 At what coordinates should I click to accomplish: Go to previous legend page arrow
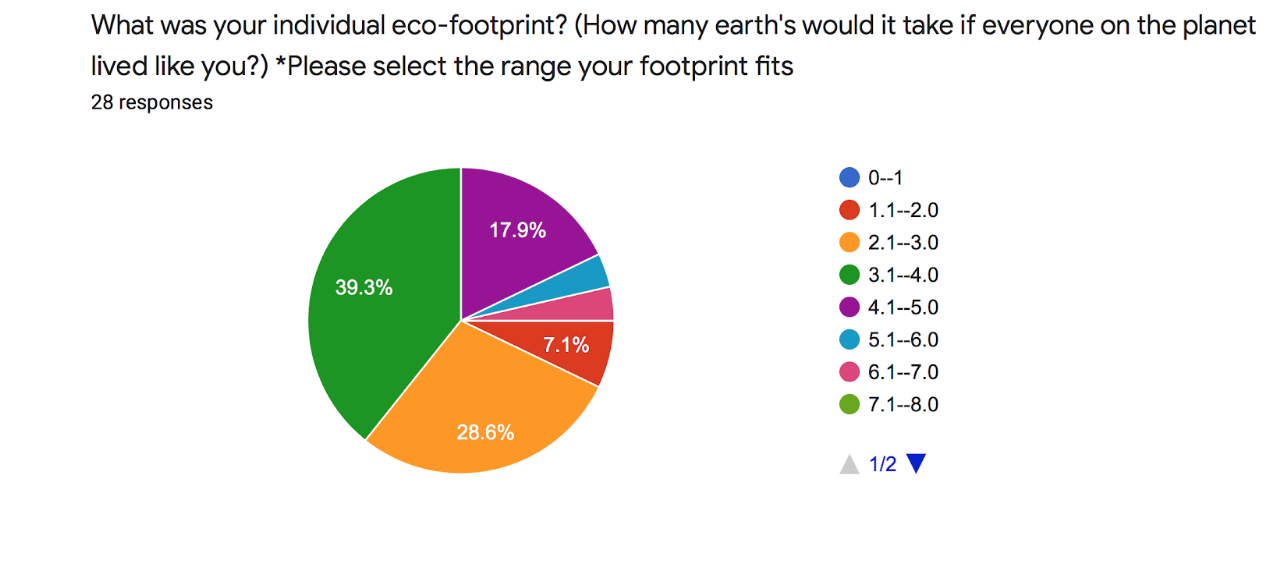pyautogui.click(x=850, y=464)
